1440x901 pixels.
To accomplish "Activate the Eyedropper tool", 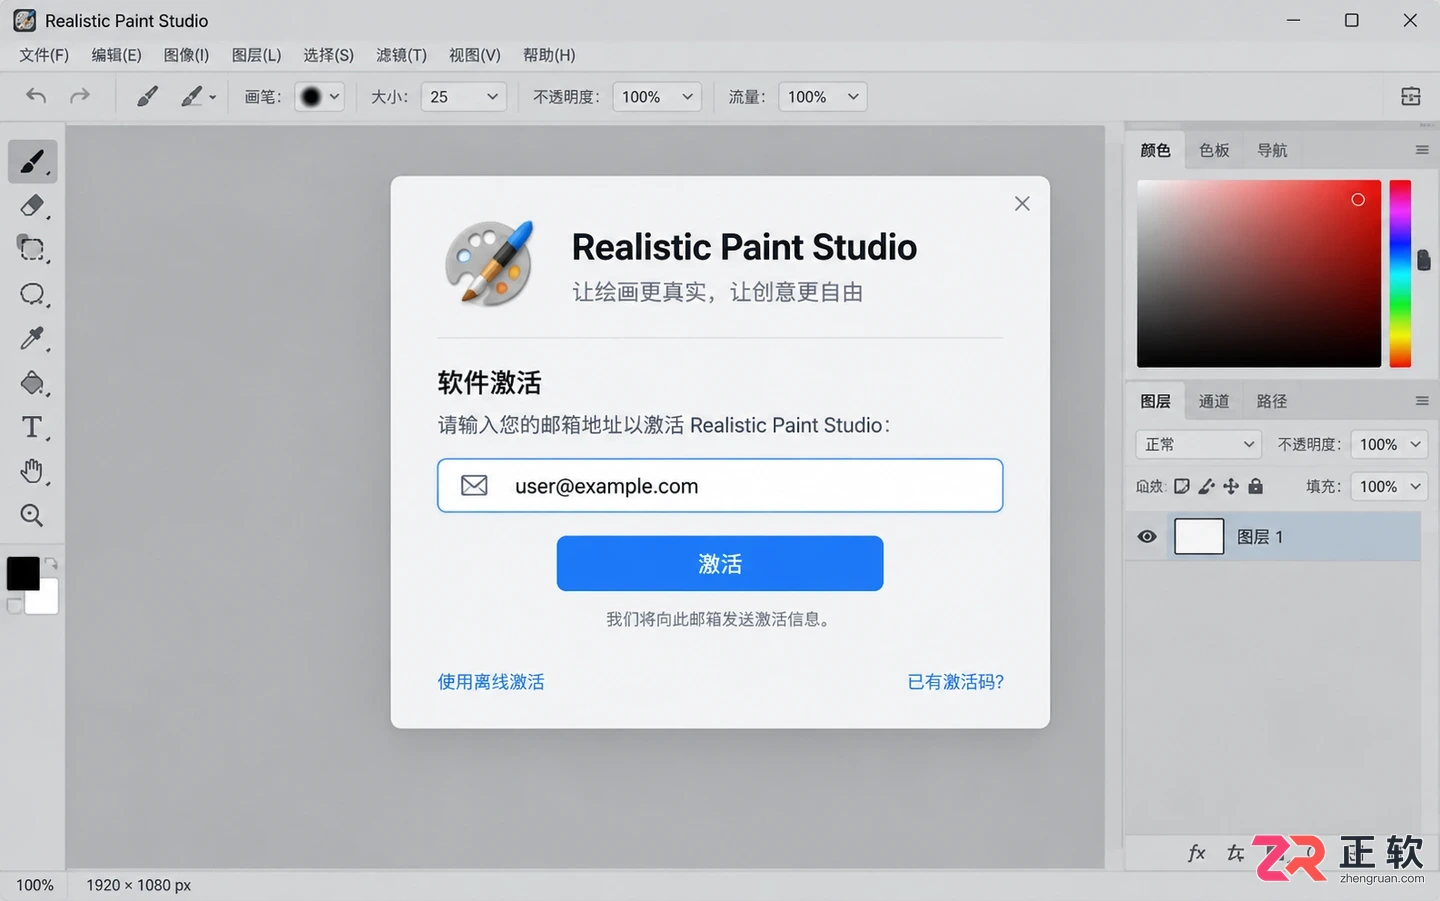I will pos(32,339).
